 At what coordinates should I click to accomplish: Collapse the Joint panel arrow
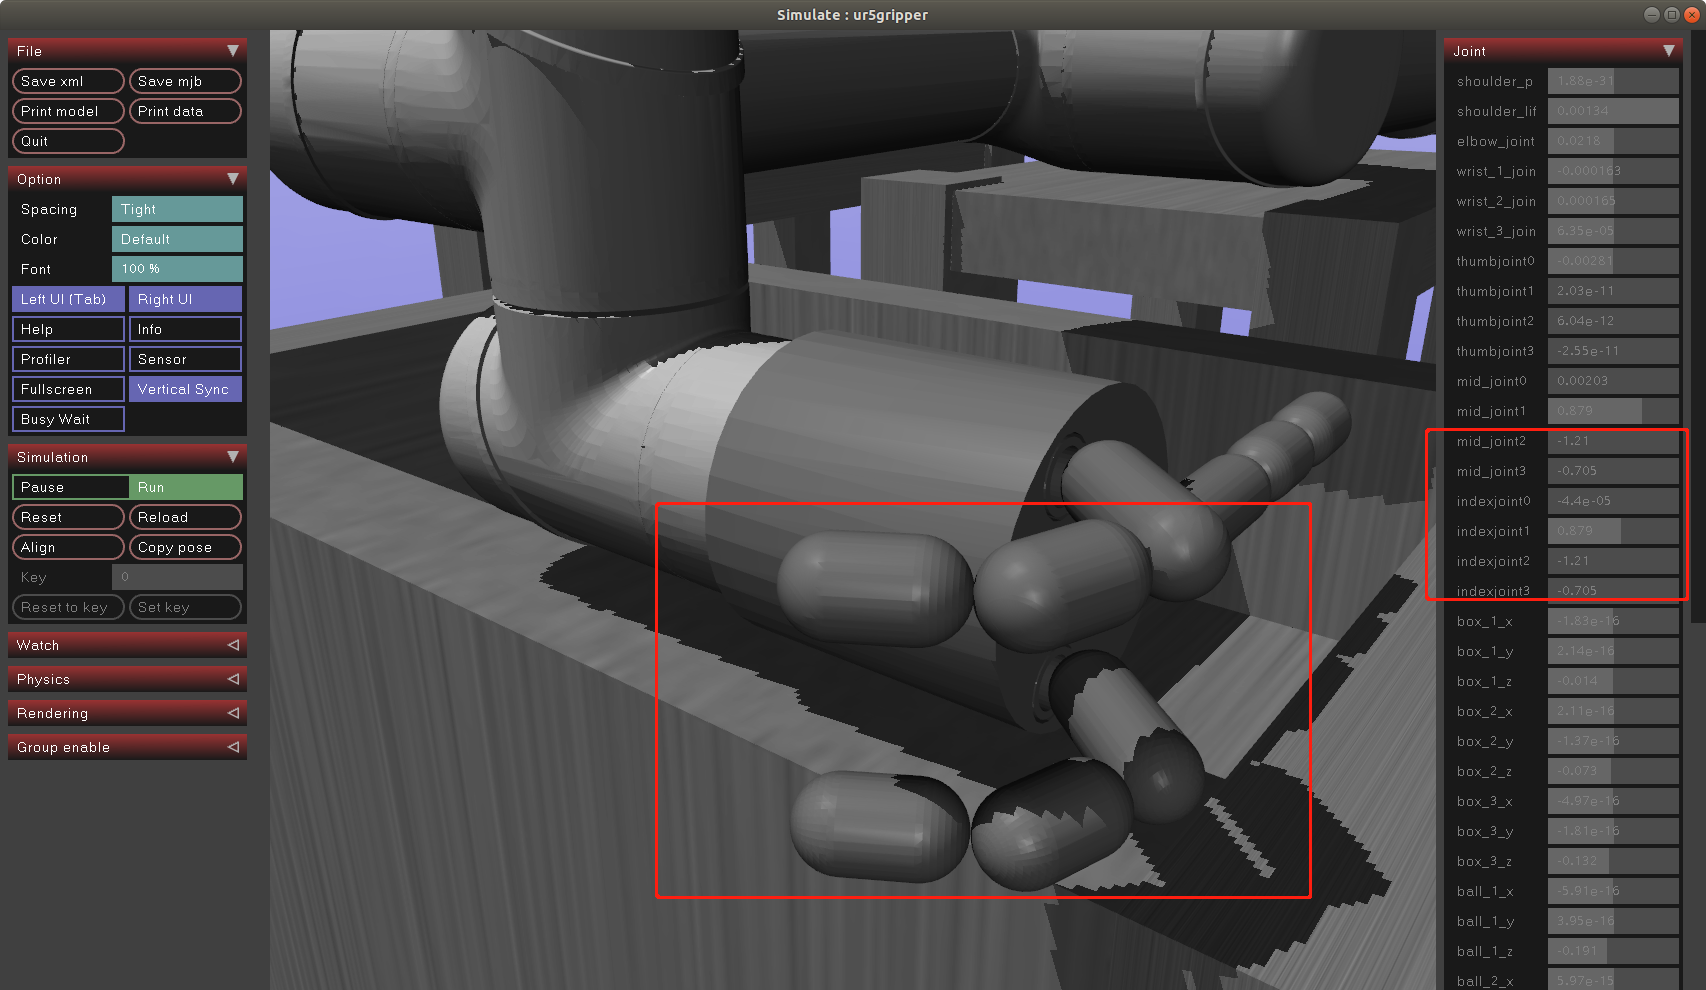coord(1669,51)
